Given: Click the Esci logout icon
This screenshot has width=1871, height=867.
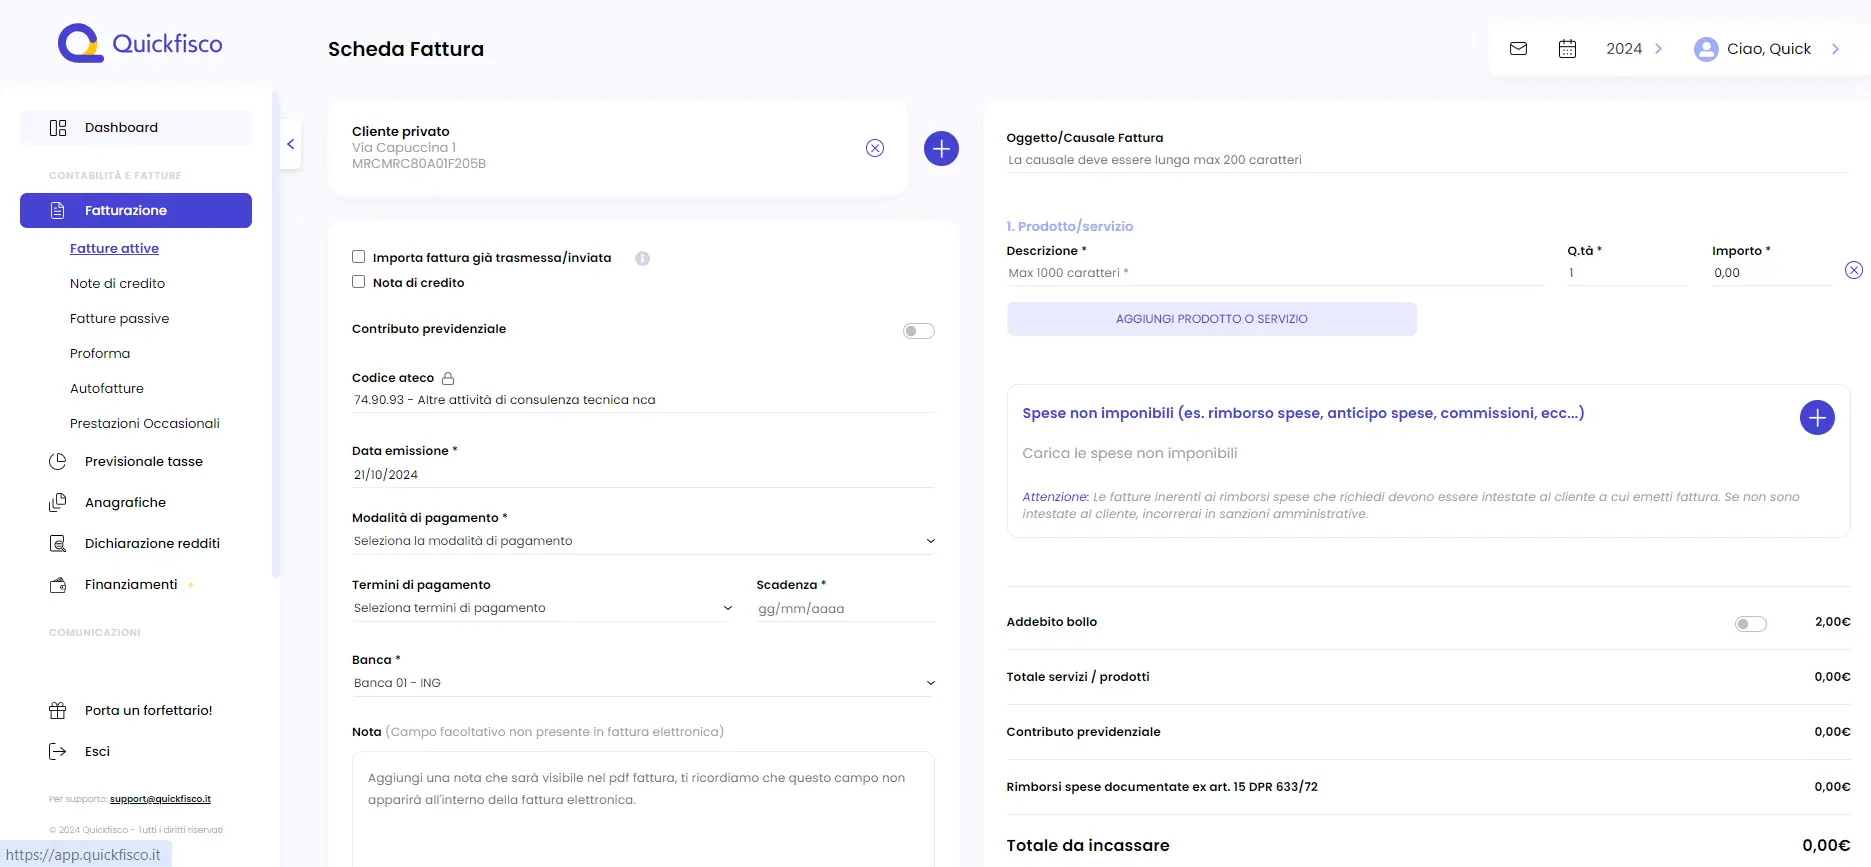Looking at the screenshot, I should click(x=58, y=752).
